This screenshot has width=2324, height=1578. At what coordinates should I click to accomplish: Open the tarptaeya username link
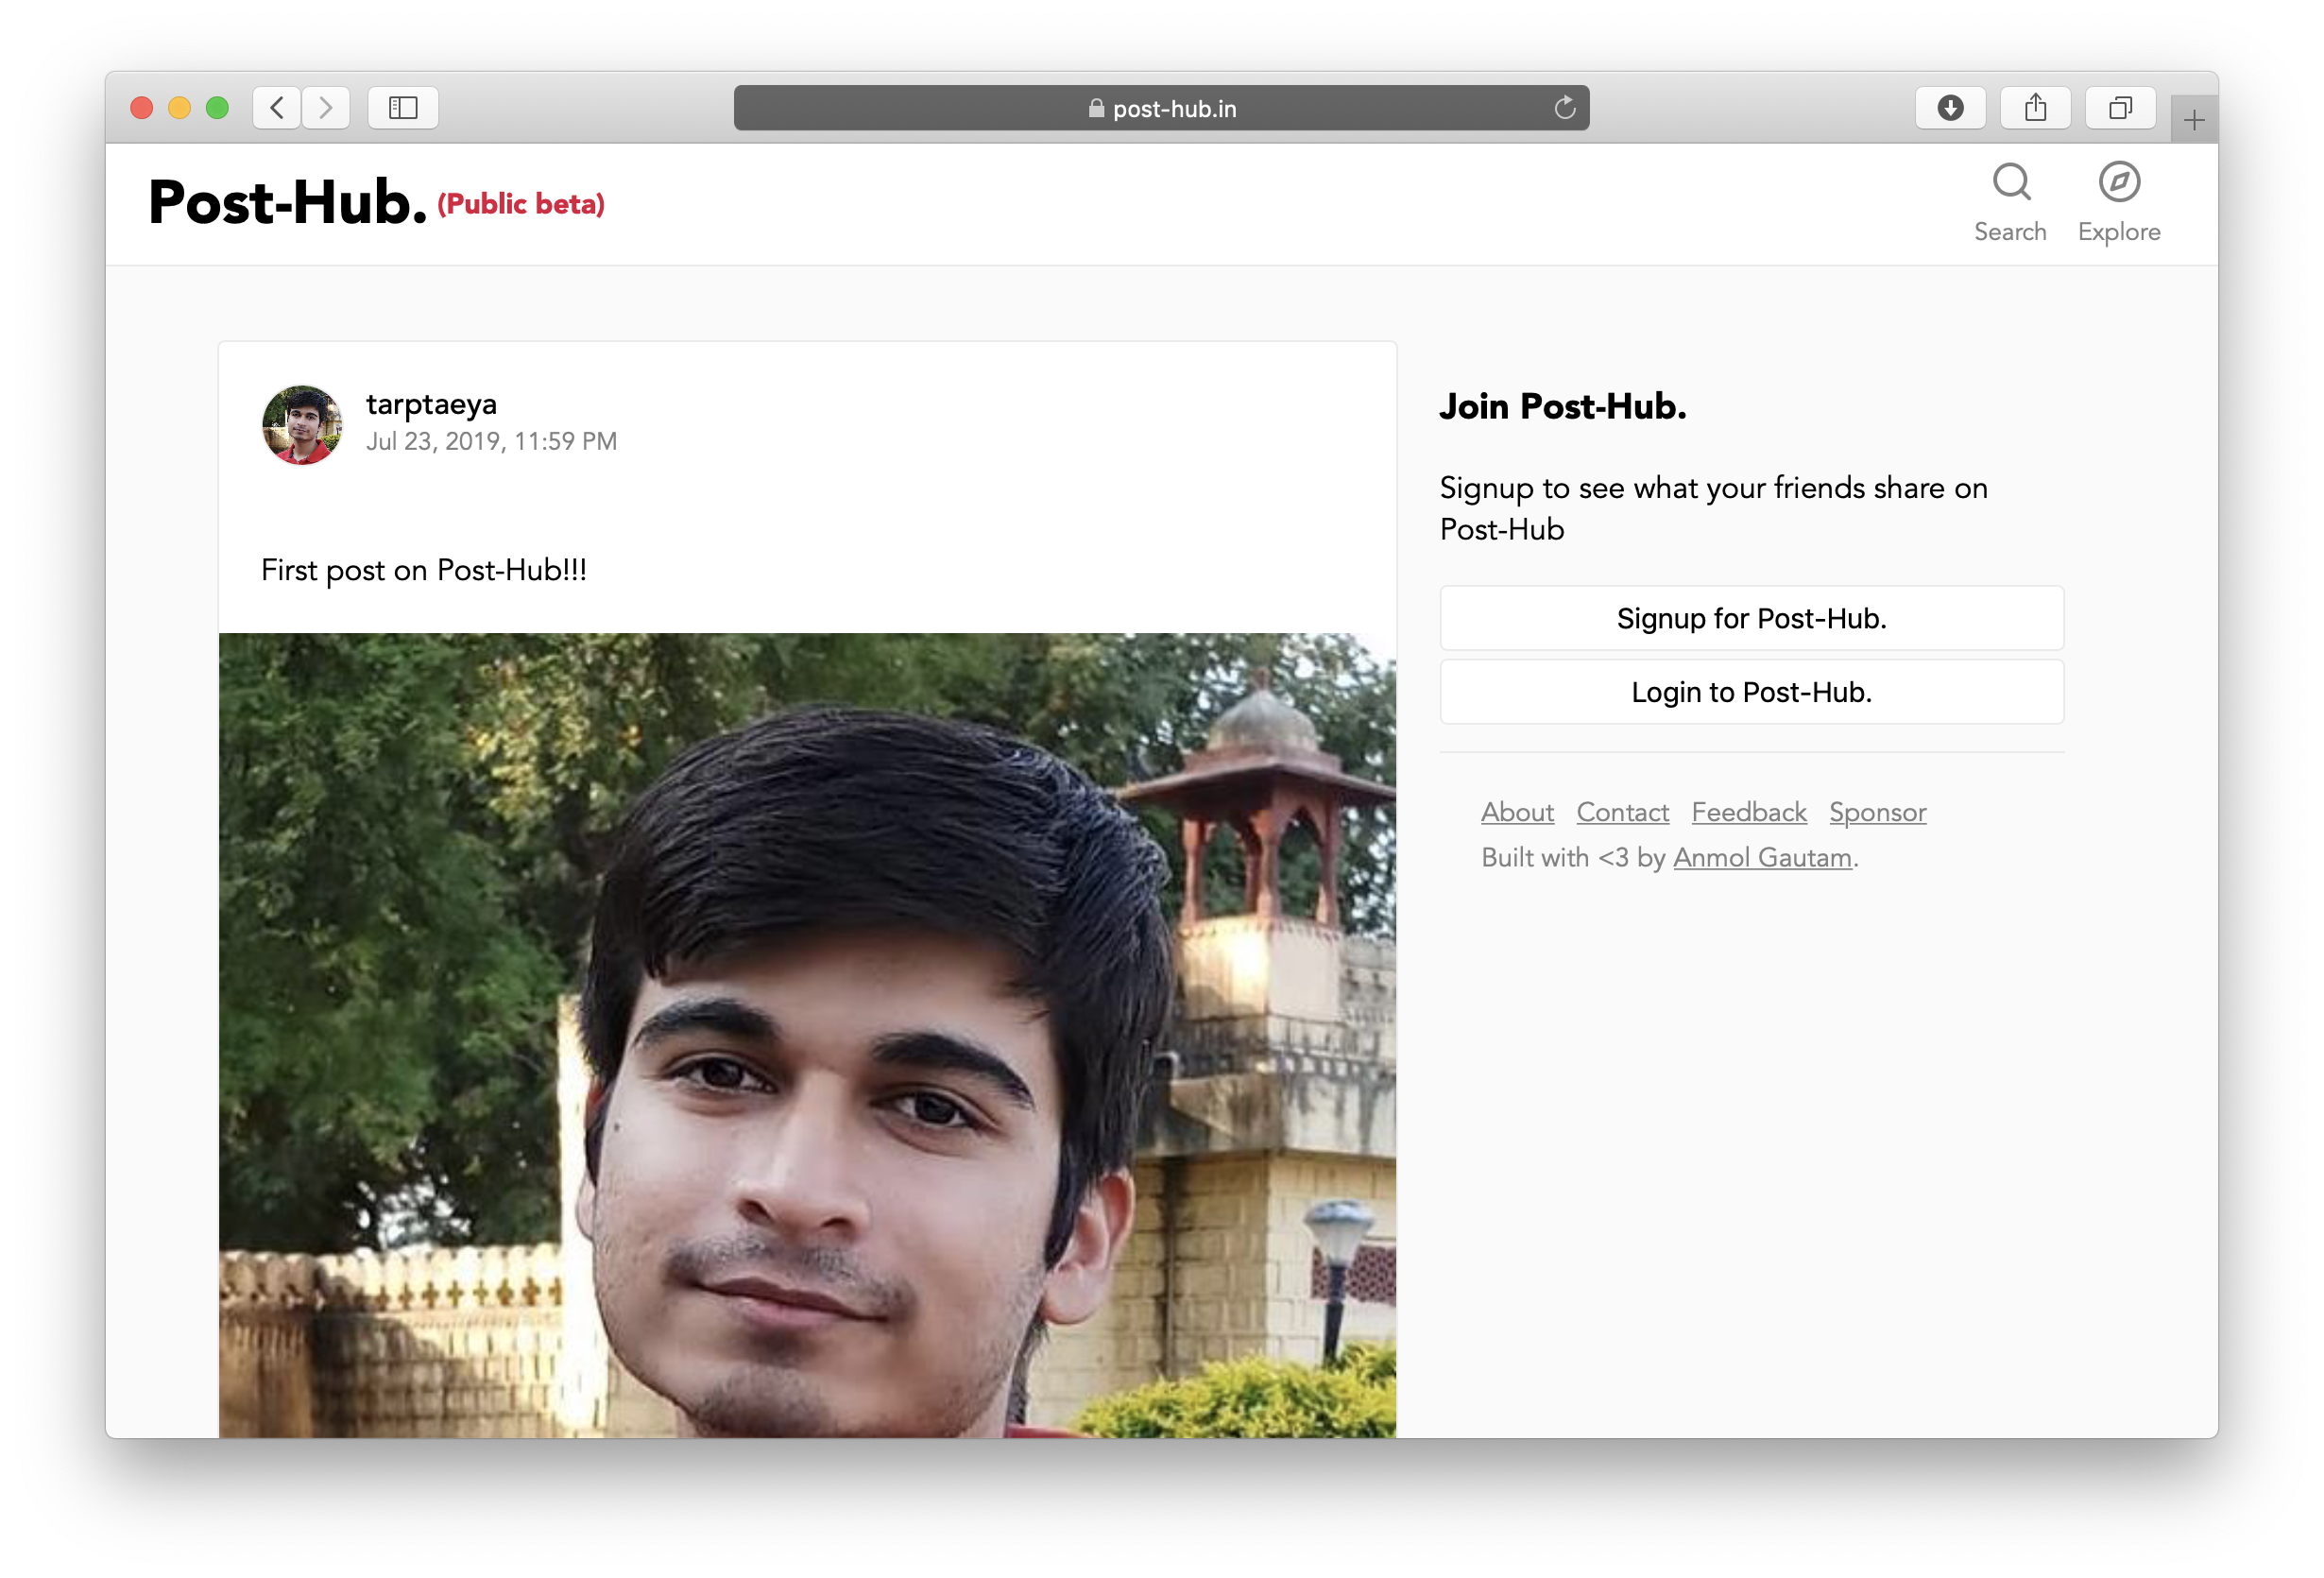tap(431, 404)
